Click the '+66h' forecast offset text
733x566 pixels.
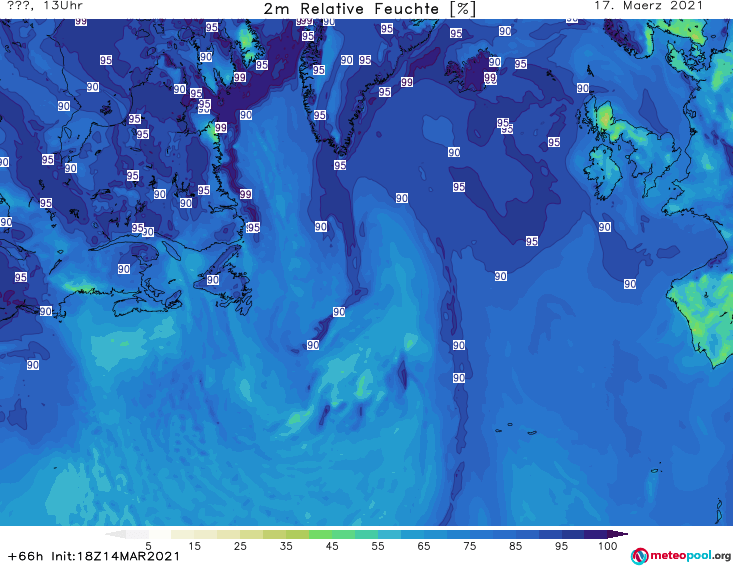(25, 556)
